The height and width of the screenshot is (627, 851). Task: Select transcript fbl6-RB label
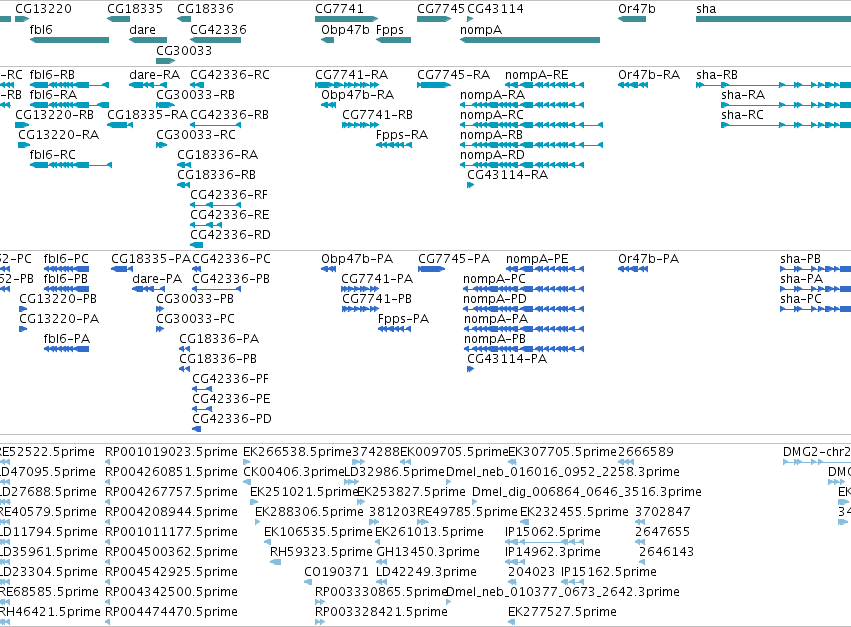52,75
